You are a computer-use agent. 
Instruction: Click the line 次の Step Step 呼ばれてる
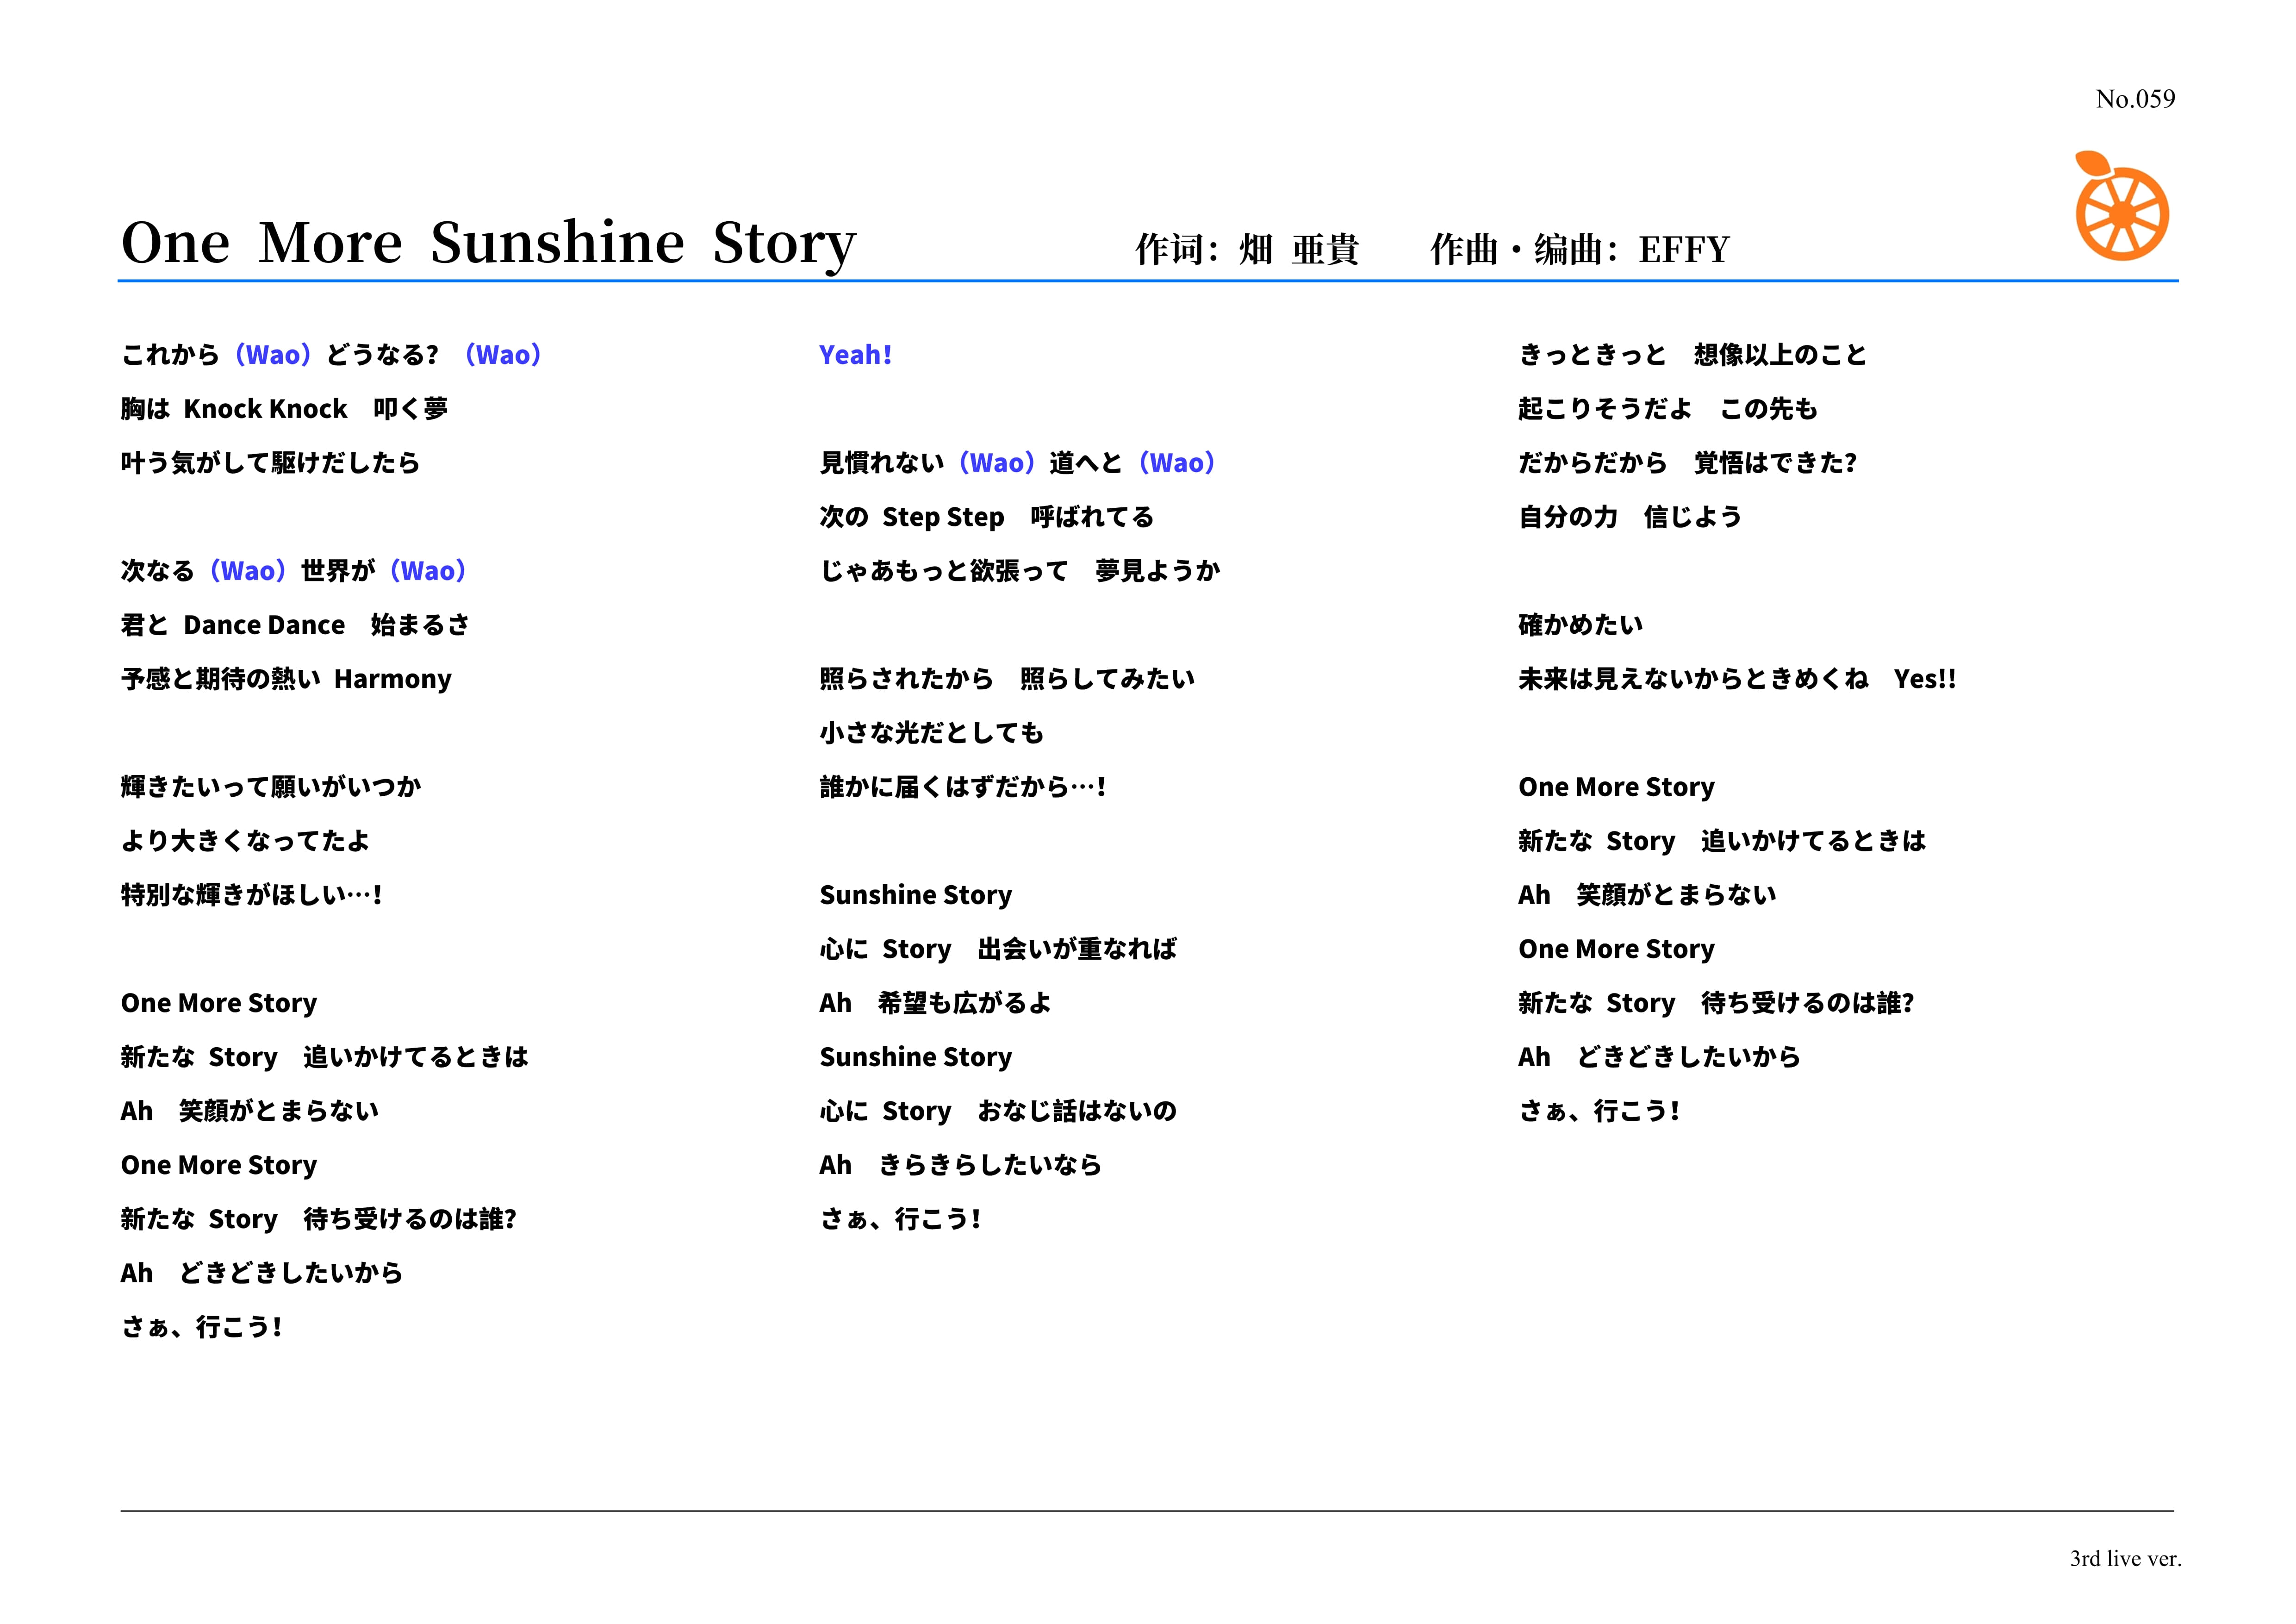pyautogui.click(x=986, y=517)
